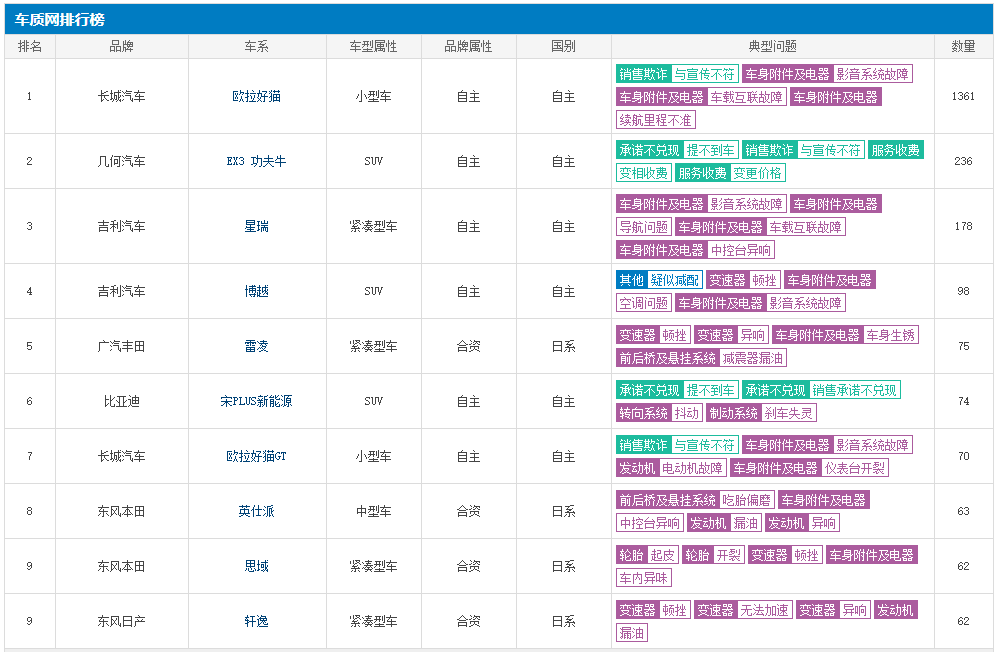Click the 车身生锈 issue tag
The image size is (998, 652).
tap(890, 335)
